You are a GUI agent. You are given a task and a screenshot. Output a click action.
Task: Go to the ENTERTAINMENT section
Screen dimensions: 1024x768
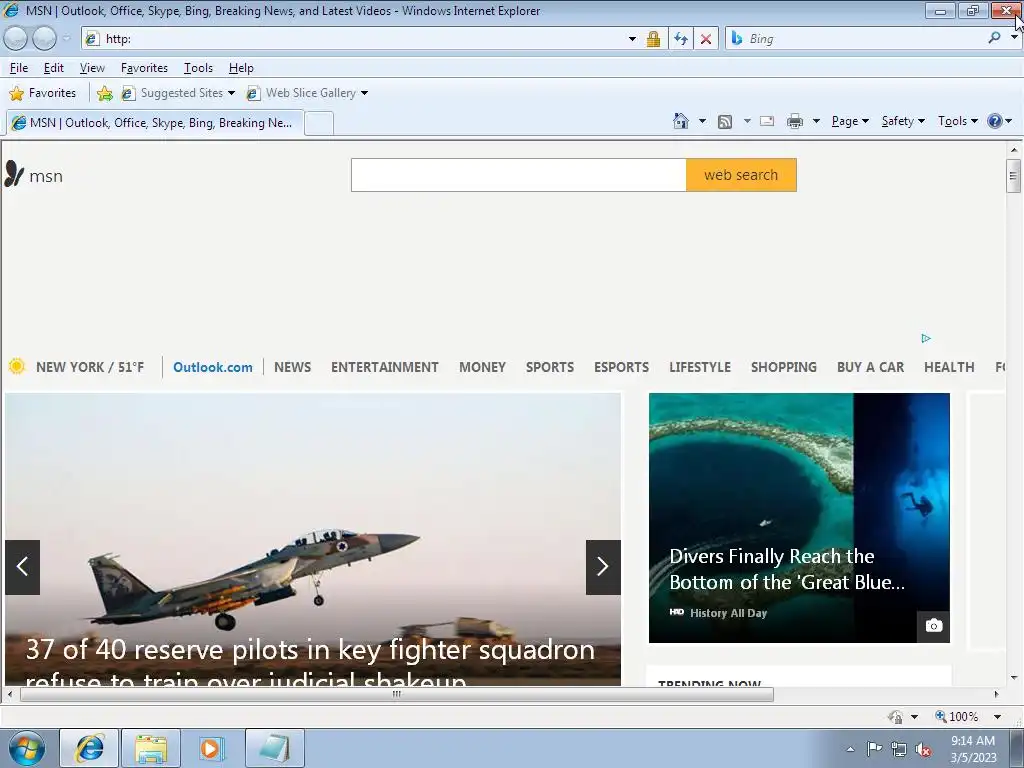385,367
